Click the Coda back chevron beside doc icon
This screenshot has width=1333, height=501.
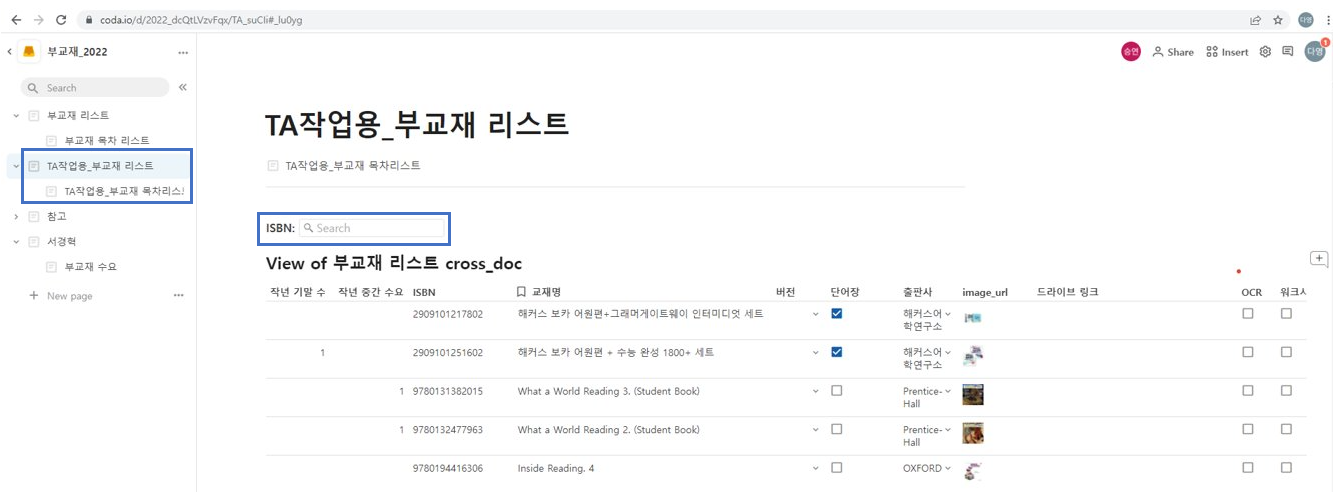click(x=9, y=52)
